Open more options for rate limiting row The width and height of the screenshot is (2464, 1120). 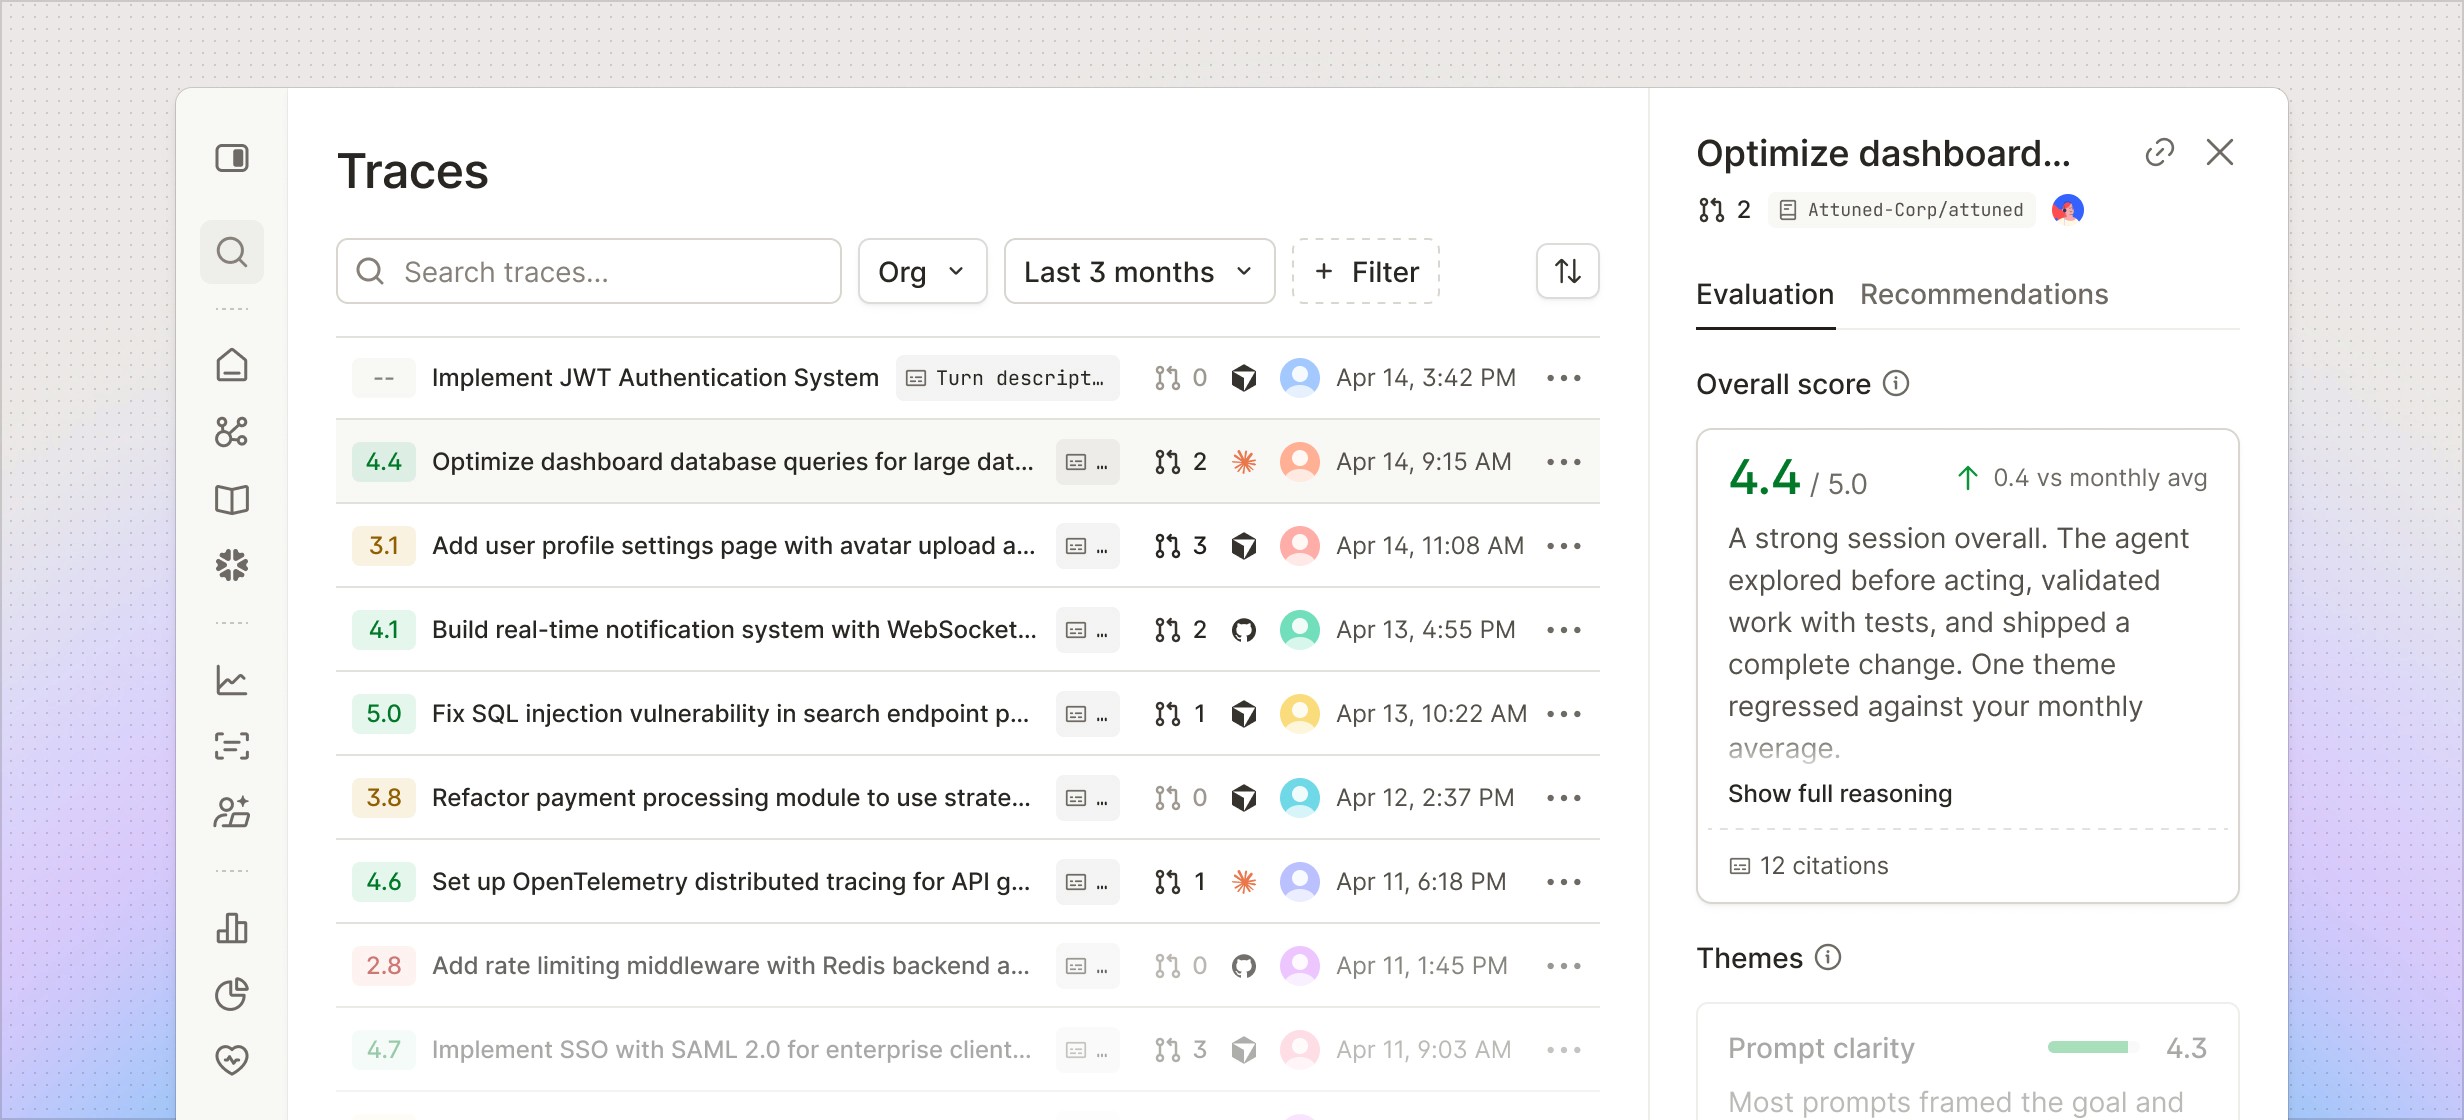(1564, 966)
